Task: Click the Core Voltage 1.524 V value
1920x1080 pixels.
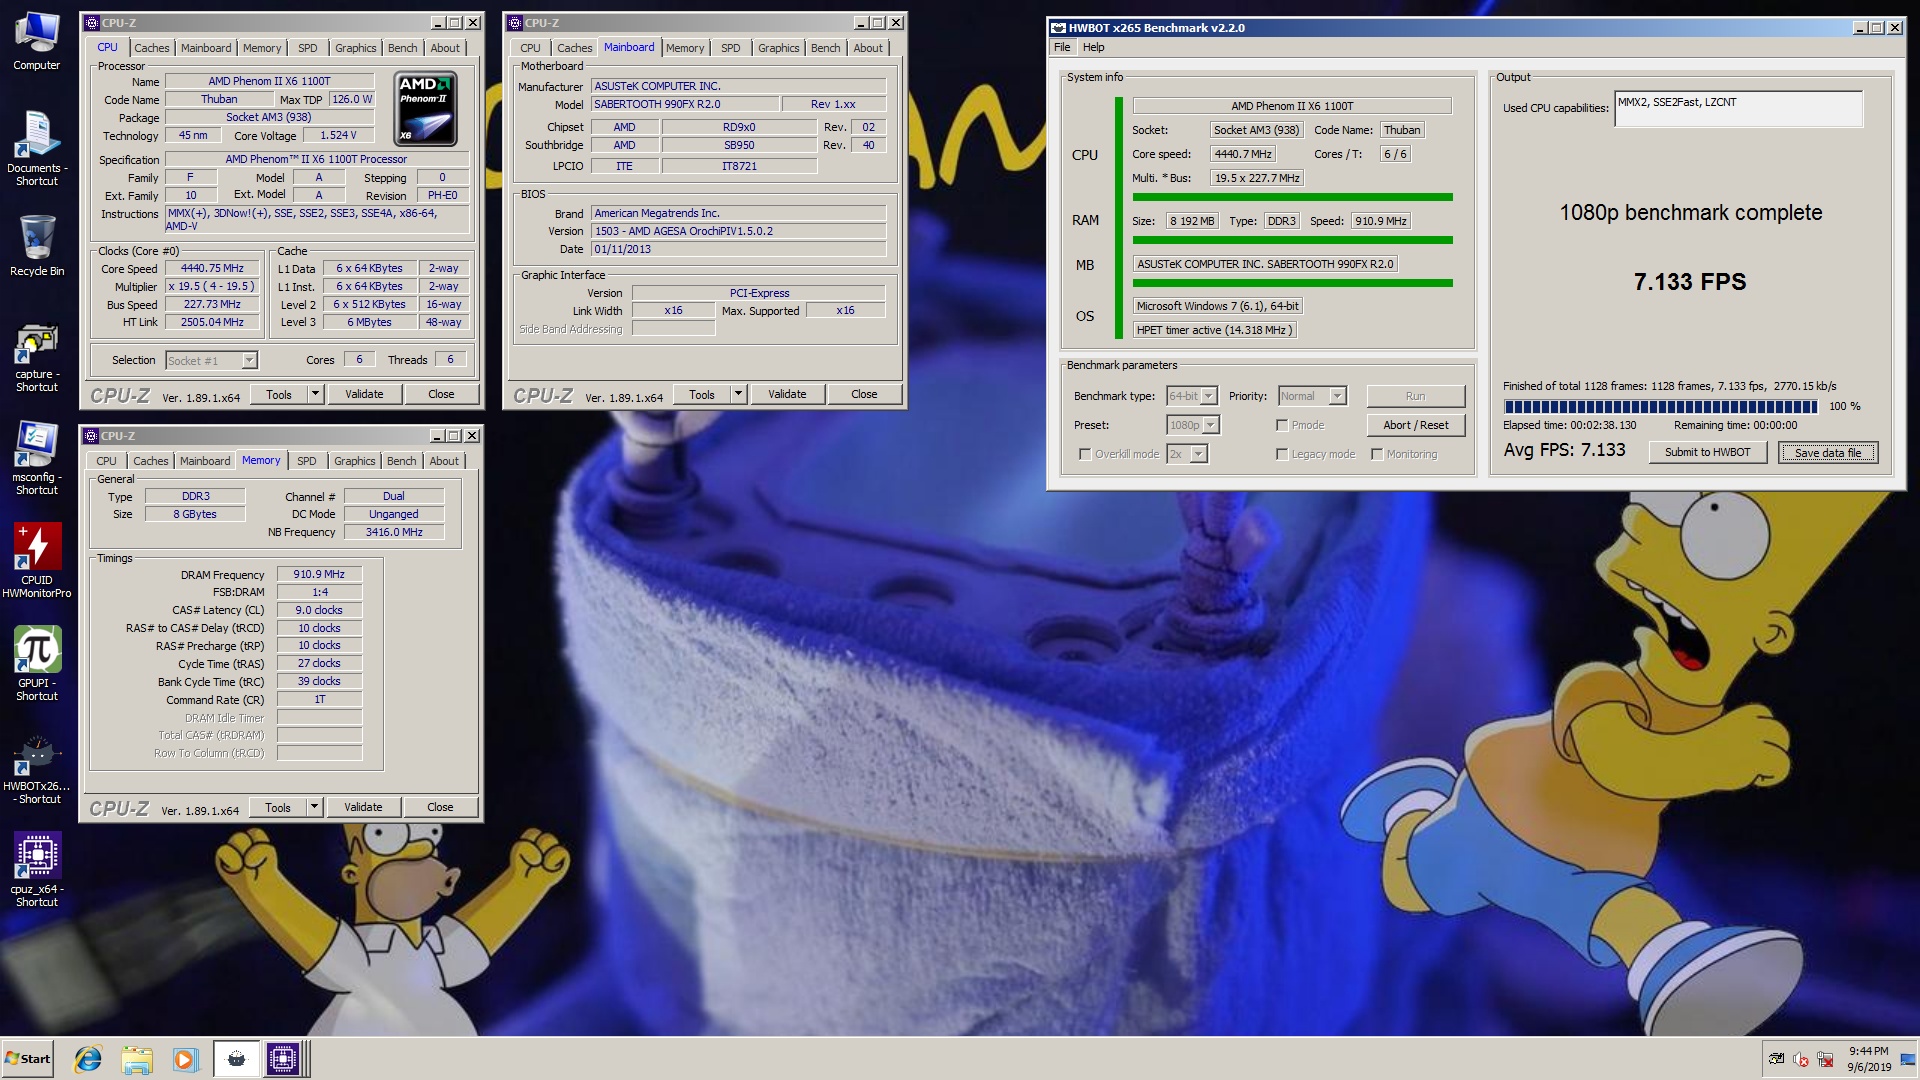Action: click(x=338, y=135)
